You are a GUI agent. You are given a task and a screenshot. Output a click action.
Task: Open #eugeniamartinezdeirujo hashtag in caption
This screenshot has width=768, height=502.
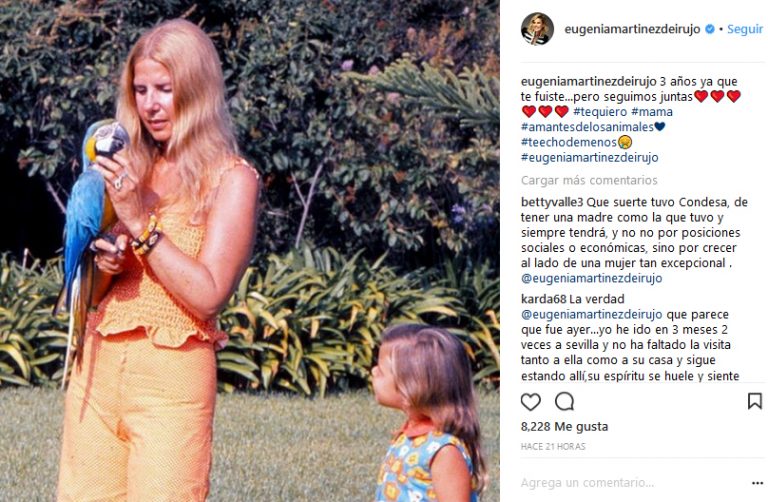589,157
